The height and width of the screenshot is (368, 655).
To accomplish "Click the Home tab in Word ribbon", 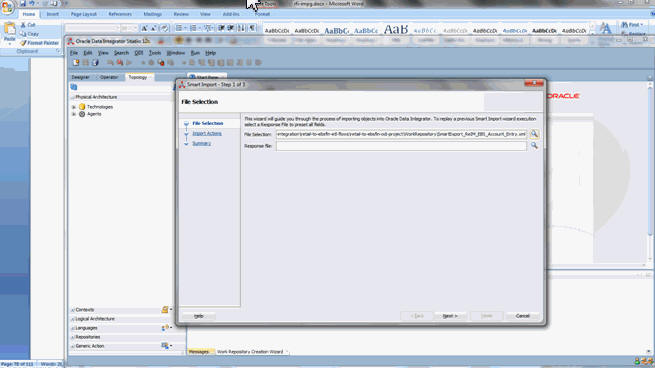I will click(29, 14).
